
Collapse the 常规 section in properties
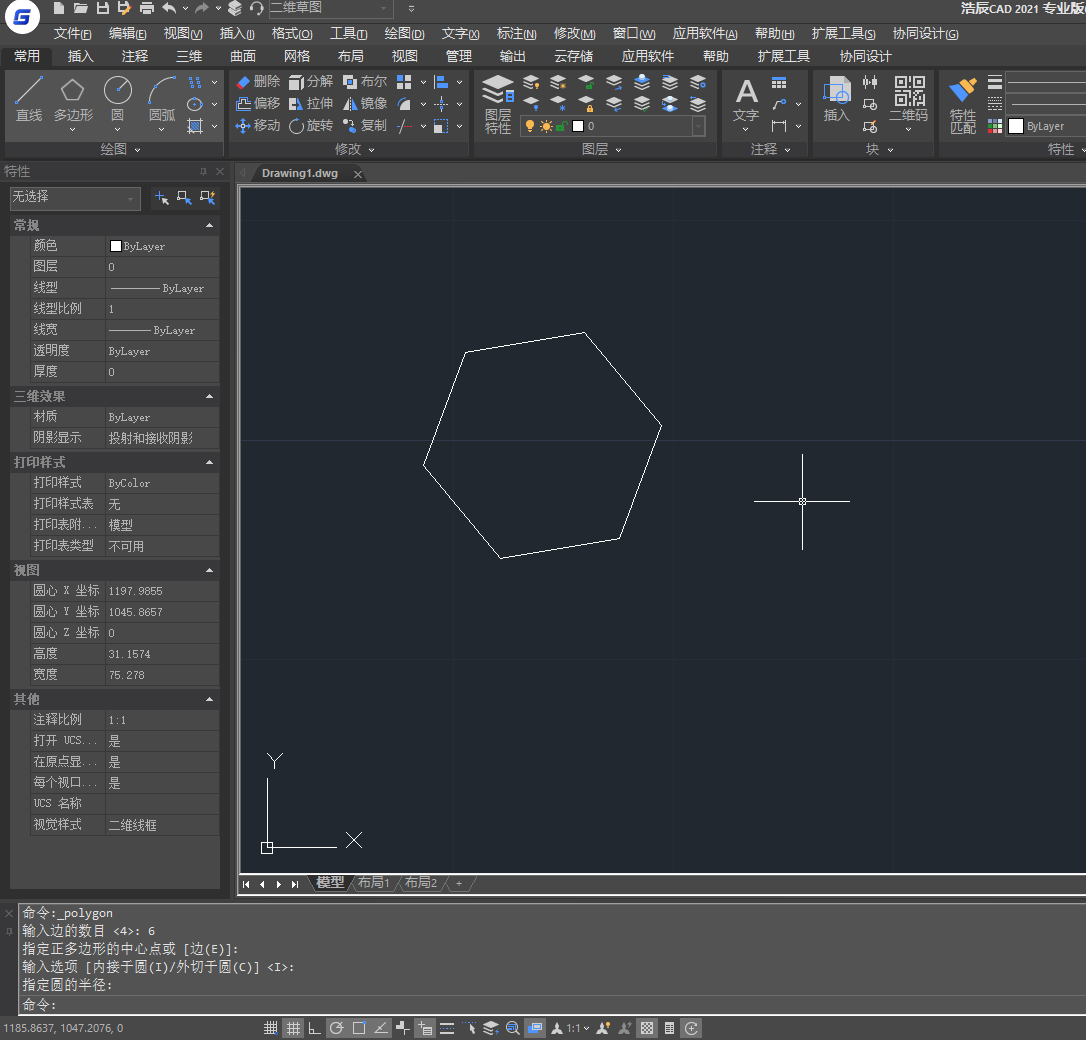[x=209, y=226]
